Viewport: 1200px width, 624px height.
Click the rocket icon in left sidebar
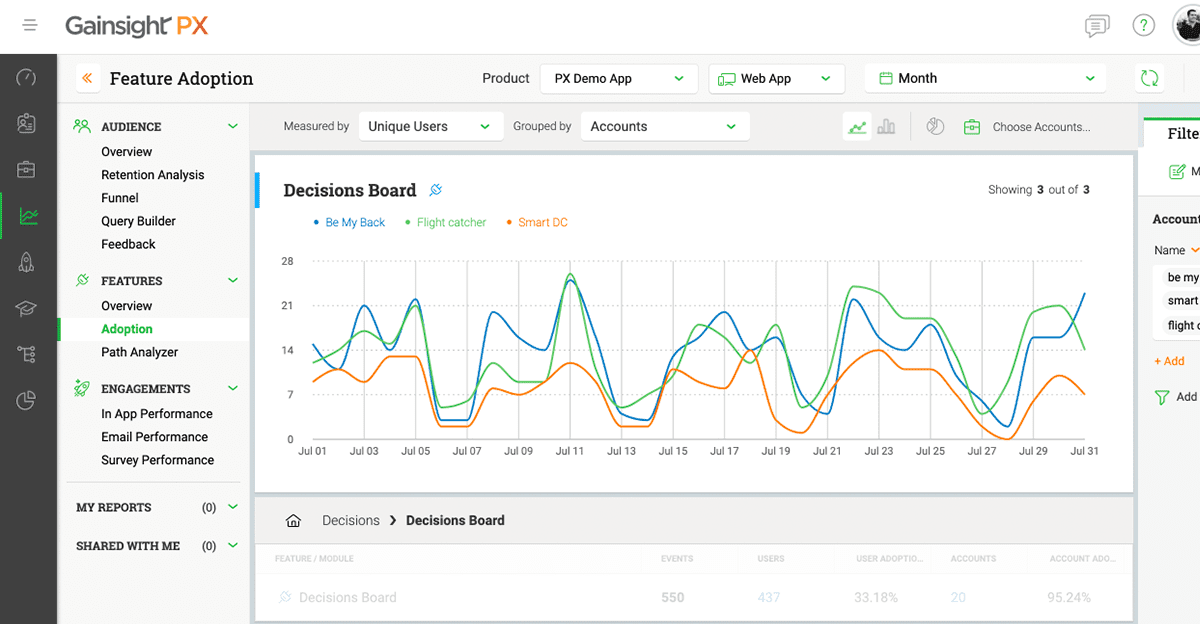pyautogui.click(x=27, y=262)
